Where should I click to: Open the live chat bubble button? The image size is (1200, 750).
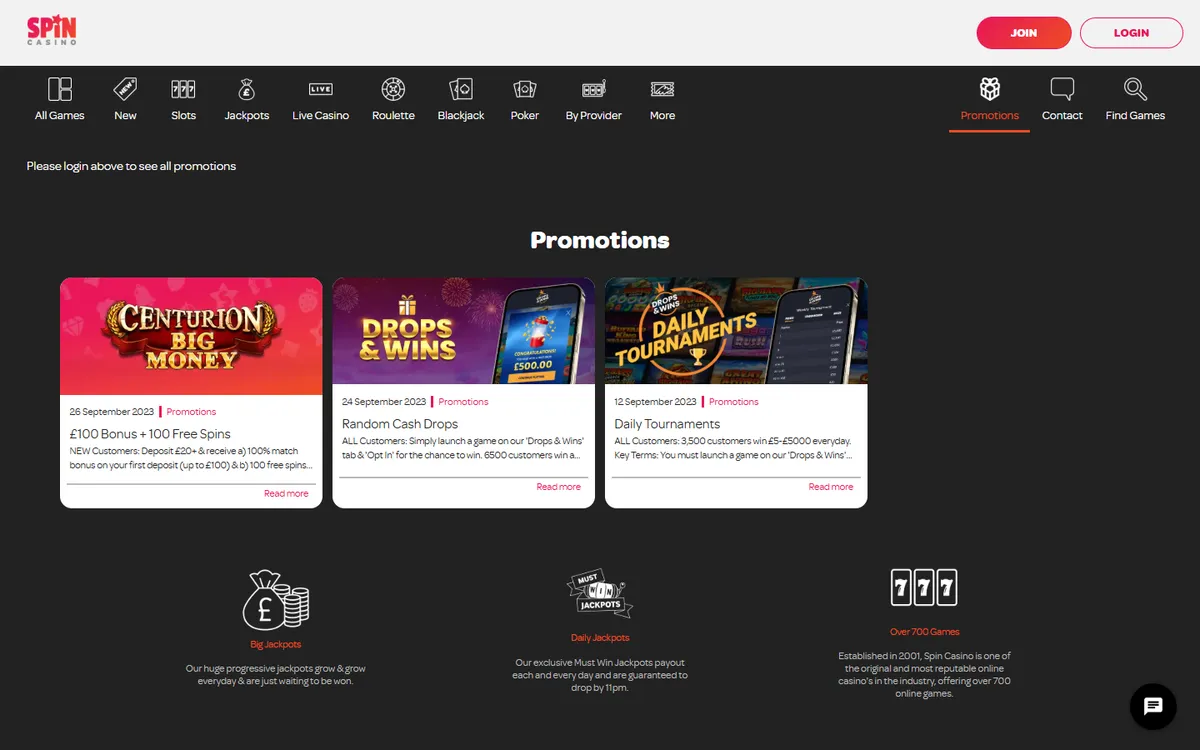(1153, 706)
